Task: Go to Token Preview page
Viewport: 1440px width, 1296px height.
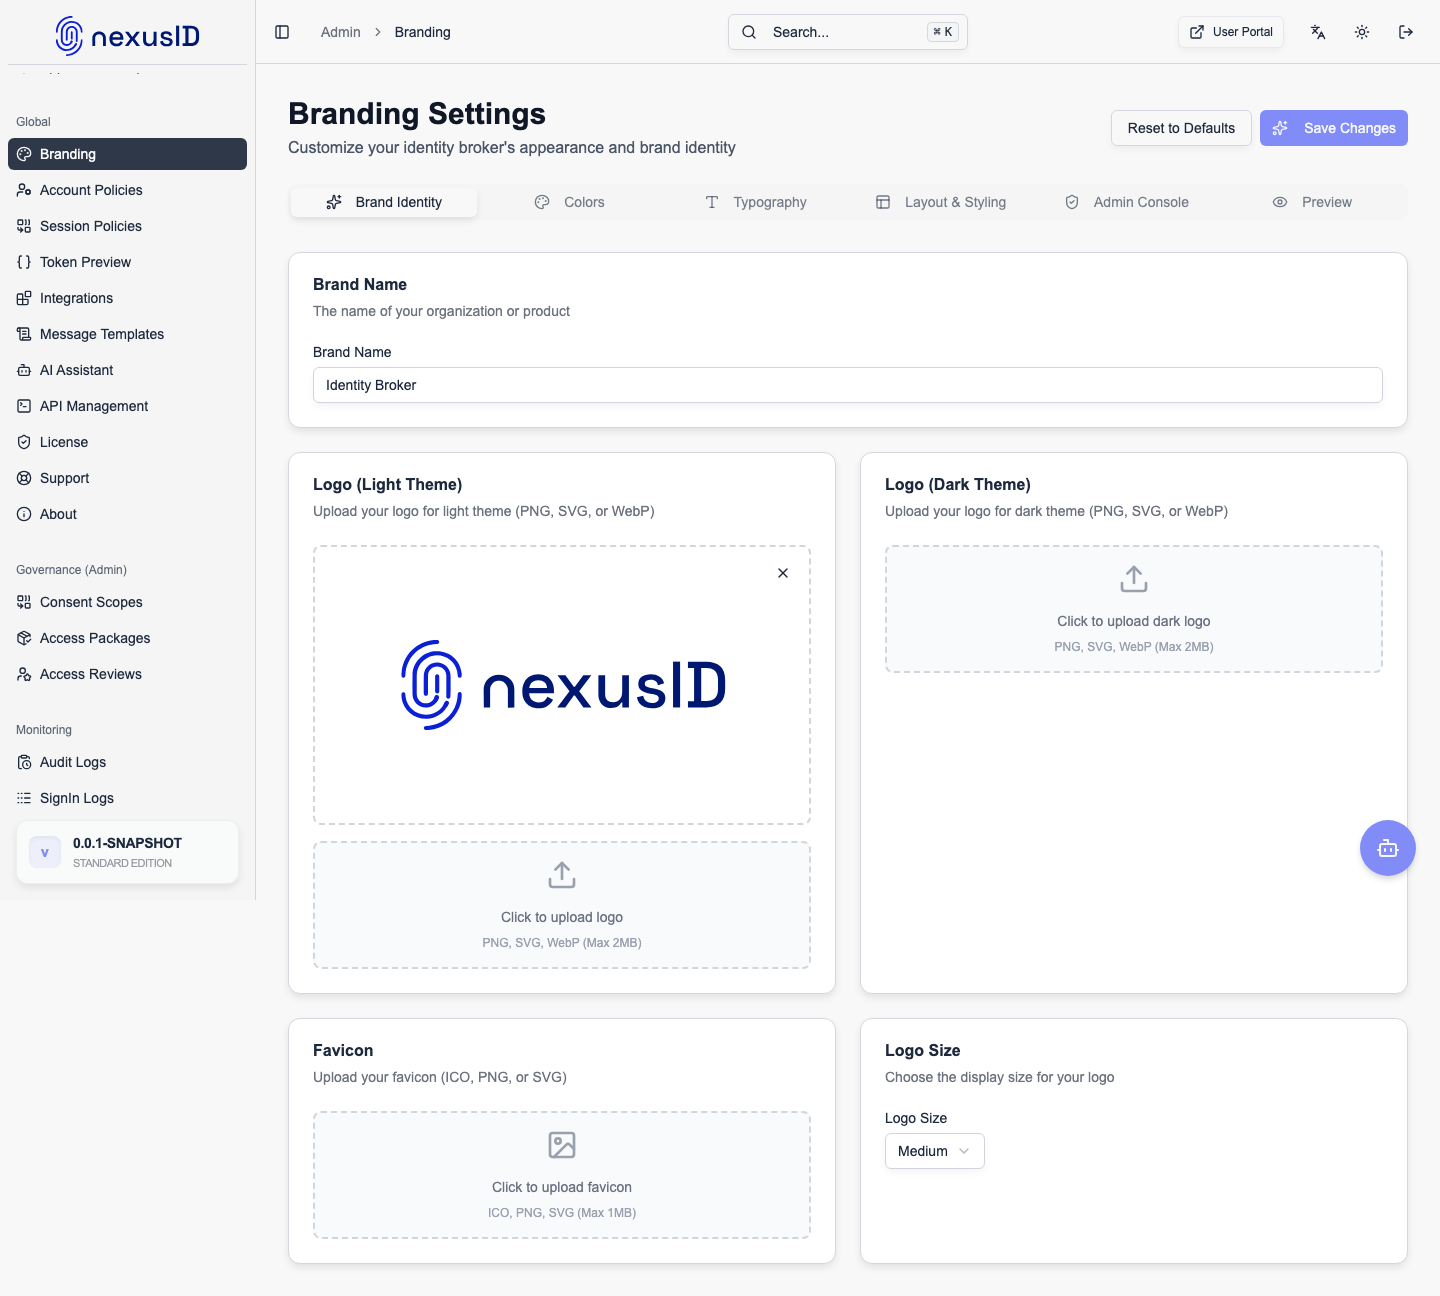Action: pos(127,262)
